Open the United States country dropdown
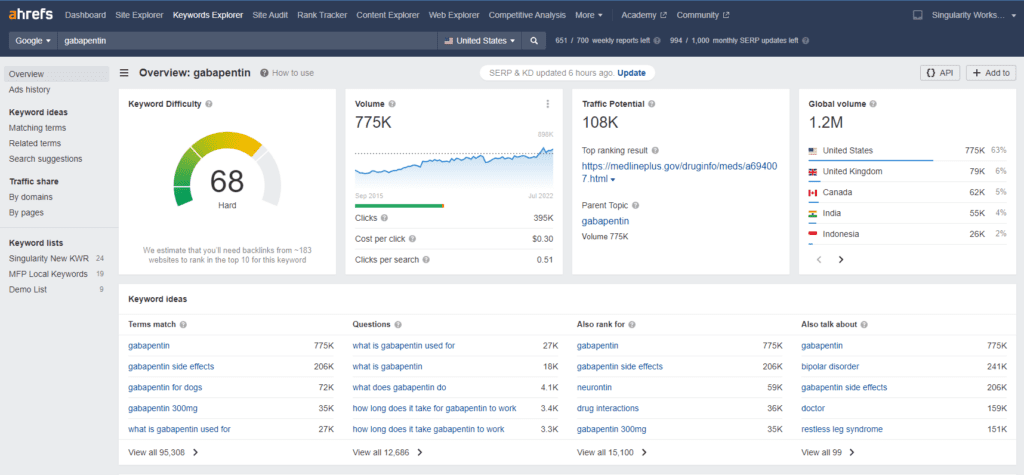 (479, 41)
